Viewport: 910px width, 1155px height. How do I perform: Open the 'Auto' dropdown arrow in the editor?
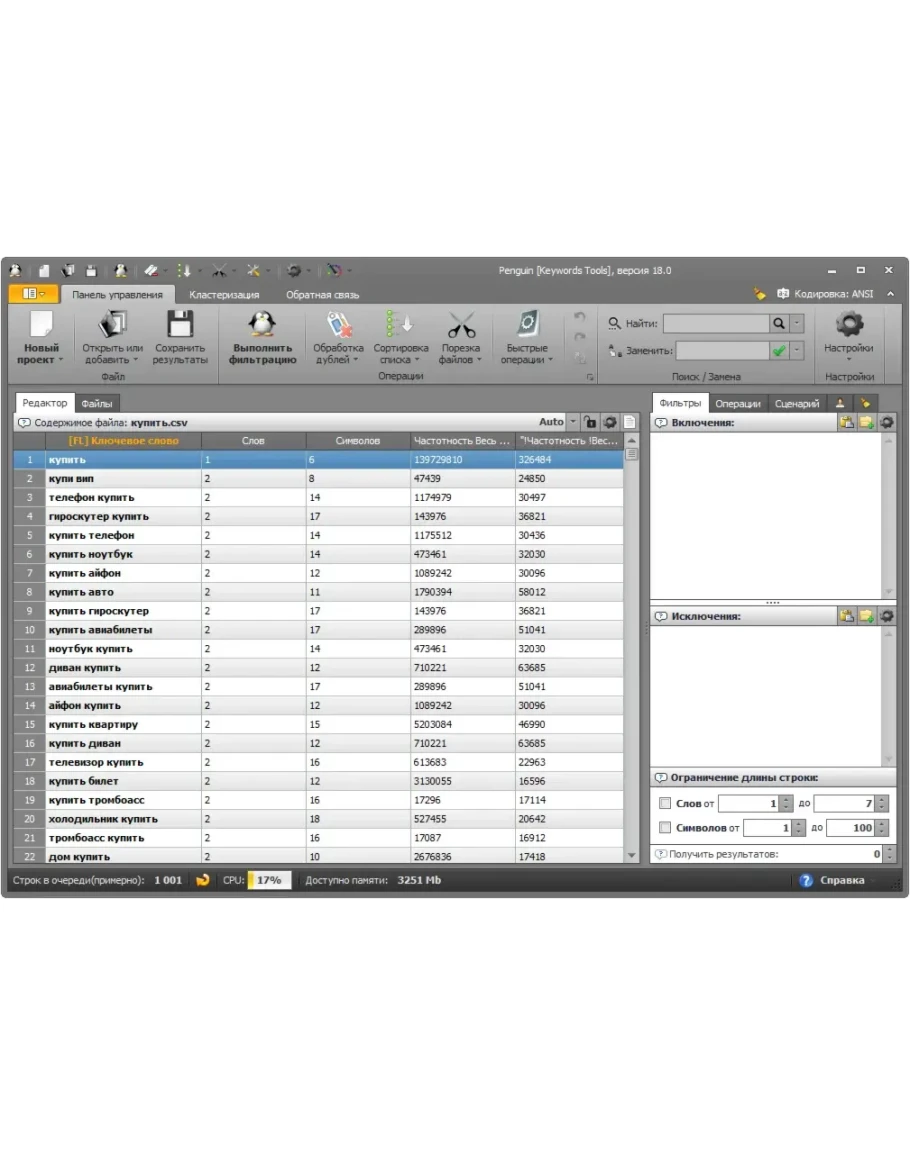point(573,423)
